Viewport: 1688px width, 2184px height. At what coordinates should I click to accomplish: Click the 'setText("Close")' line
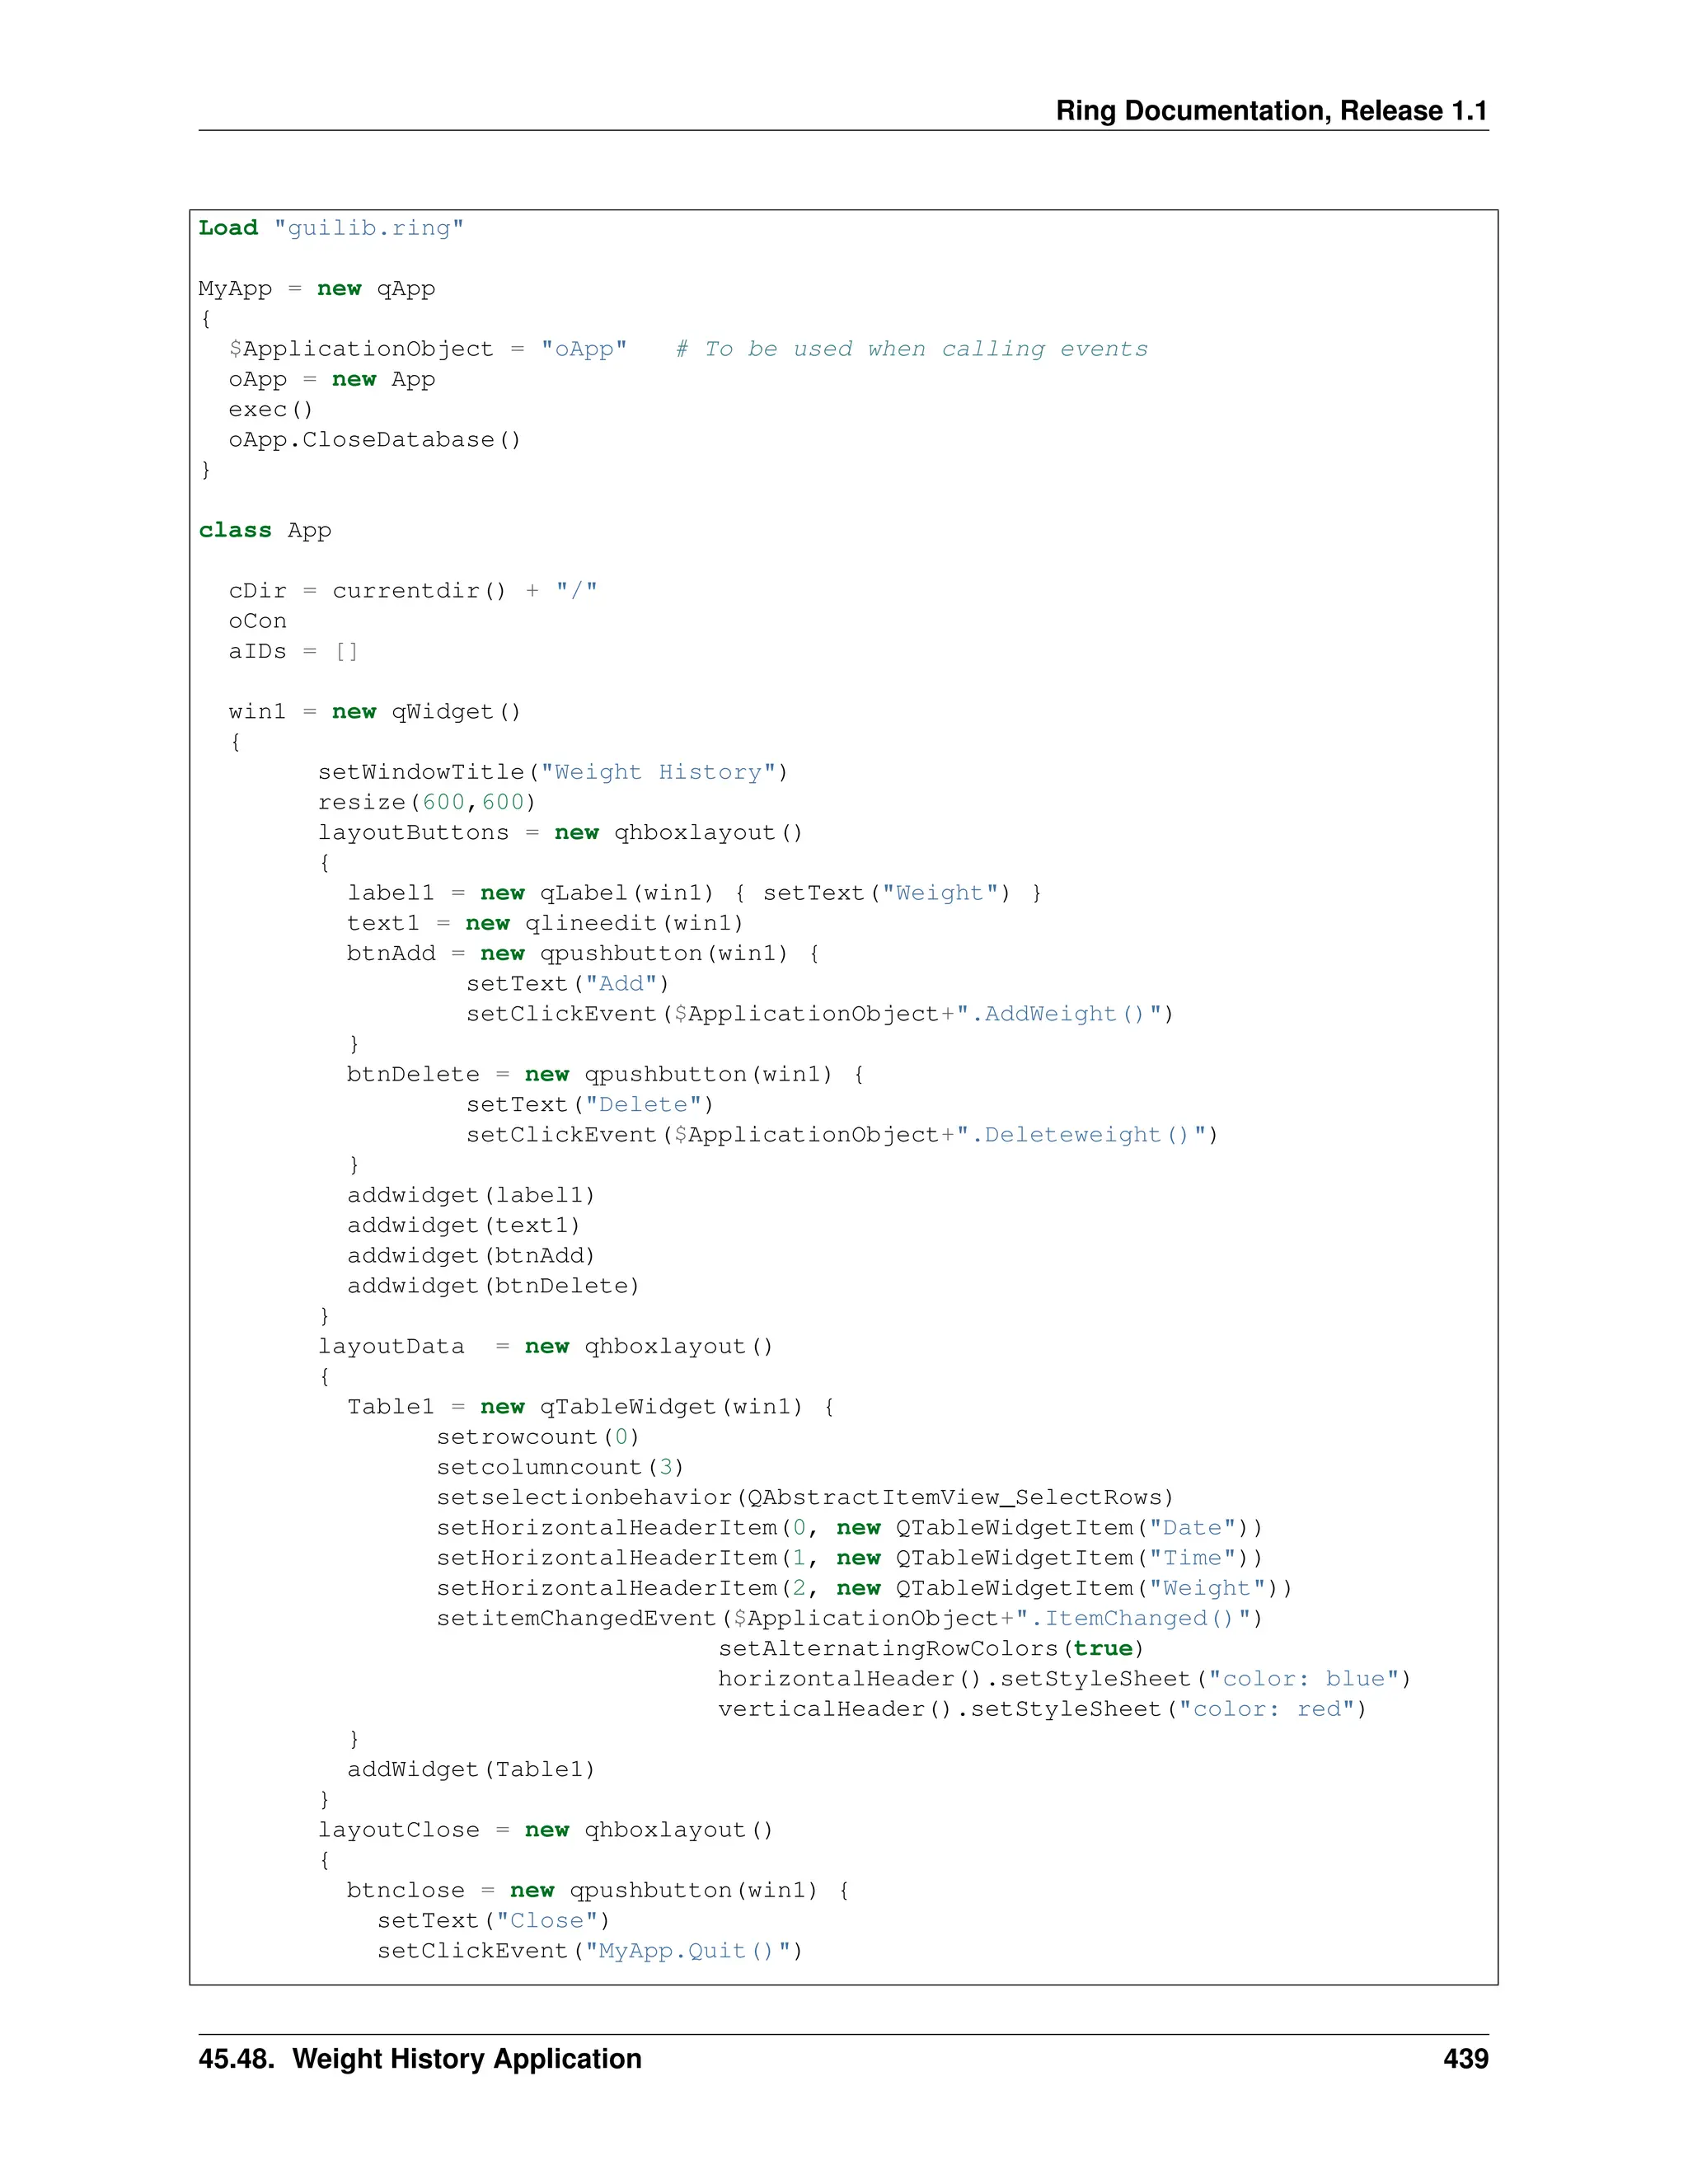pos(494,1921)
